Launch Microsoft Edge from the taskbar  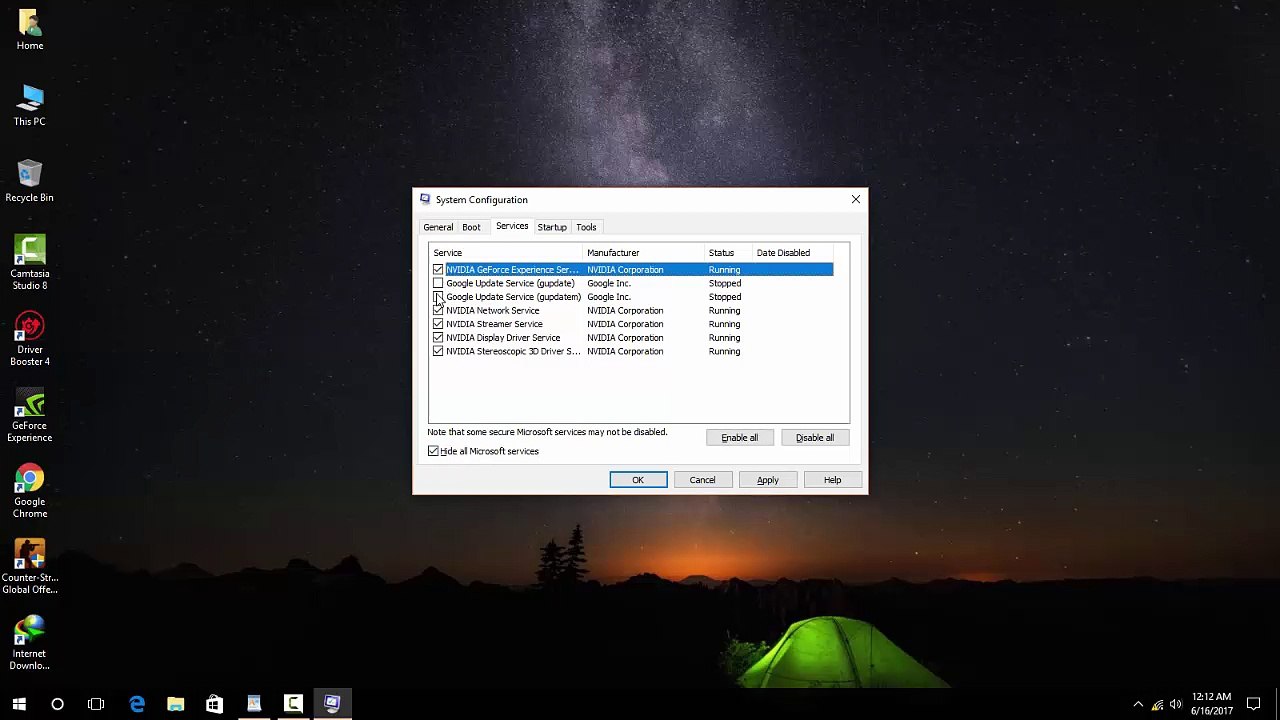point(137,704)
